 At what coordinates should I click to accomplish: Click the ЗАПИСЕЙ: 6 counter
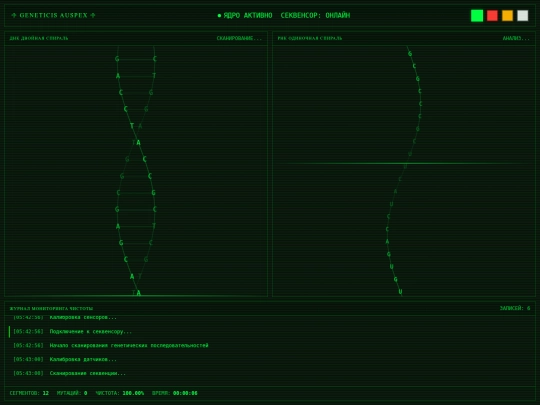click(515, 308)
